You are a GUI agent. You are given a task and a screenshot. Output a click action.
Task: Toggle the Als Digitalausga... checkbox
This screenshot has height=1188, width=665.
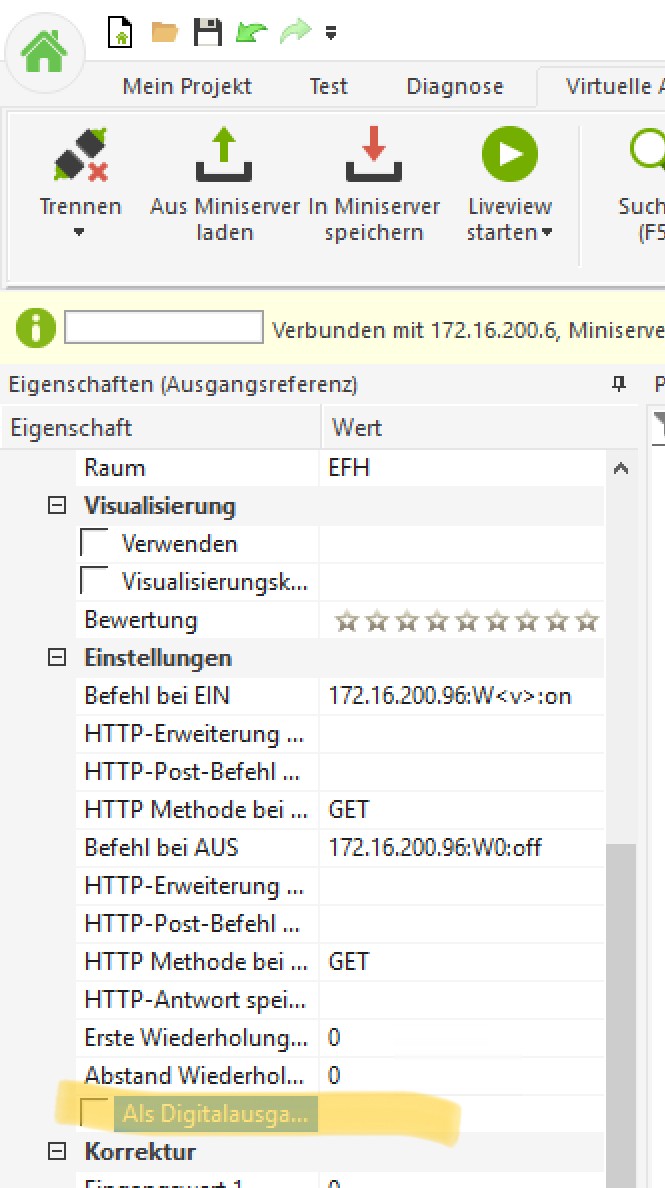(x=95, y=1112)
